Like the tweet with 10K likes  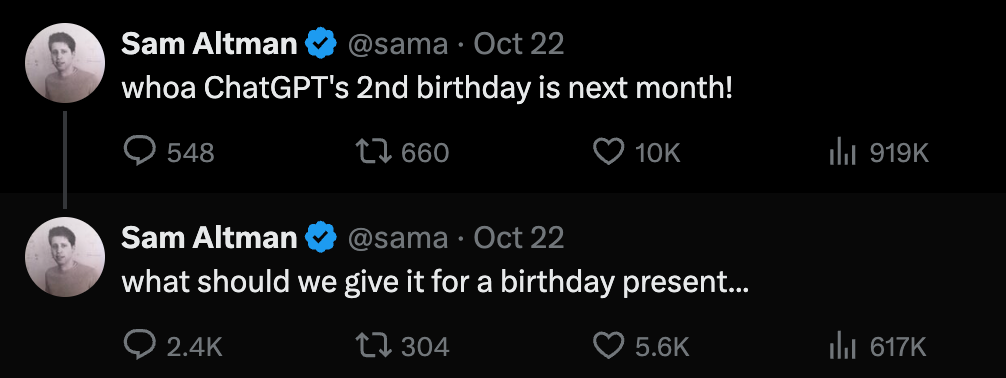click(608, 152)
